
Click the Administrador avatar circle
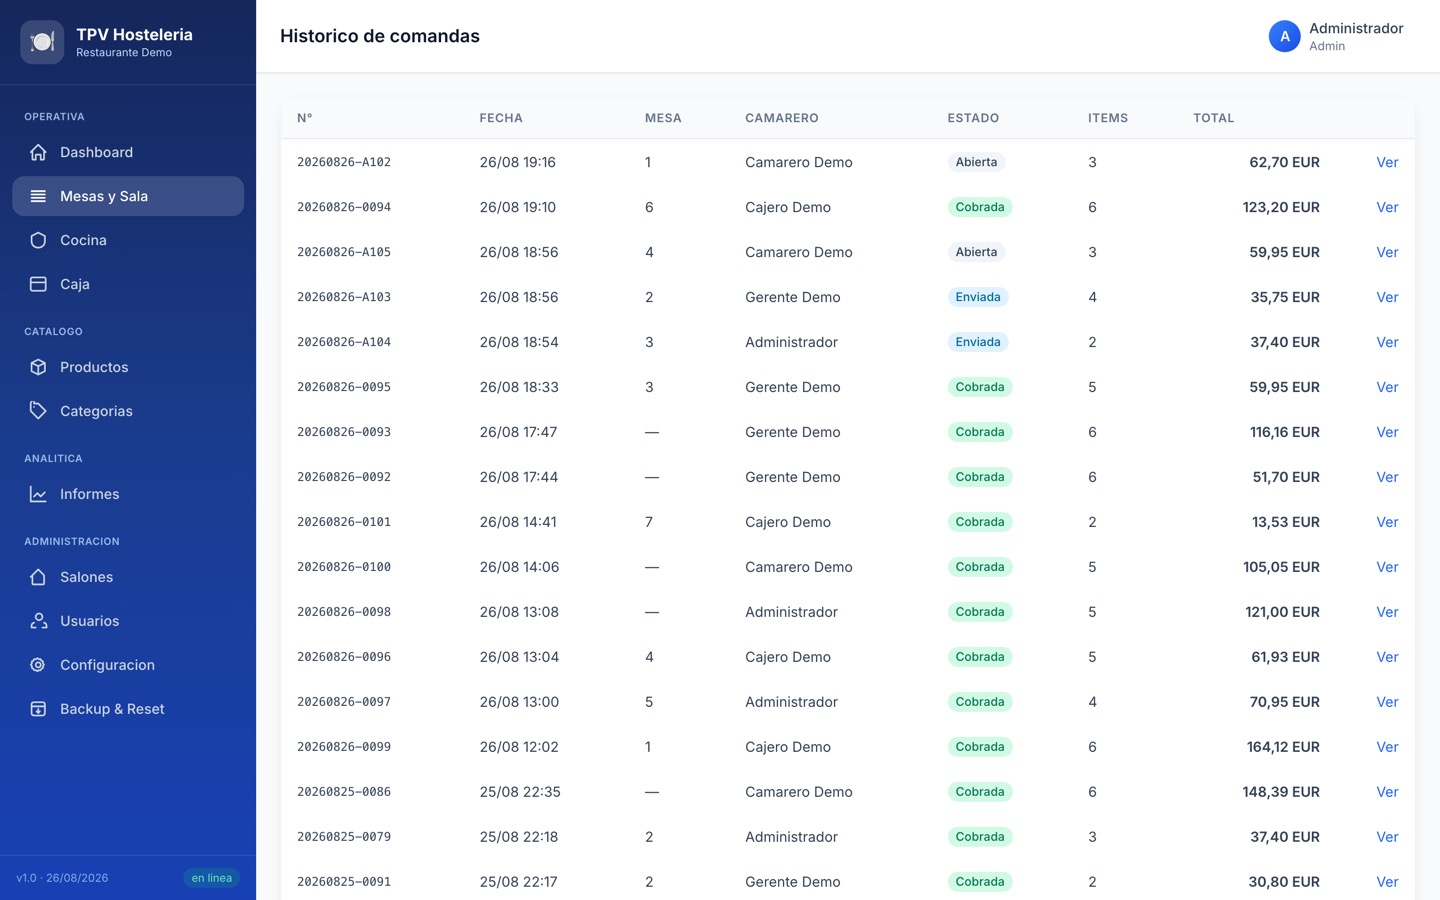[x=1285, y=36]
